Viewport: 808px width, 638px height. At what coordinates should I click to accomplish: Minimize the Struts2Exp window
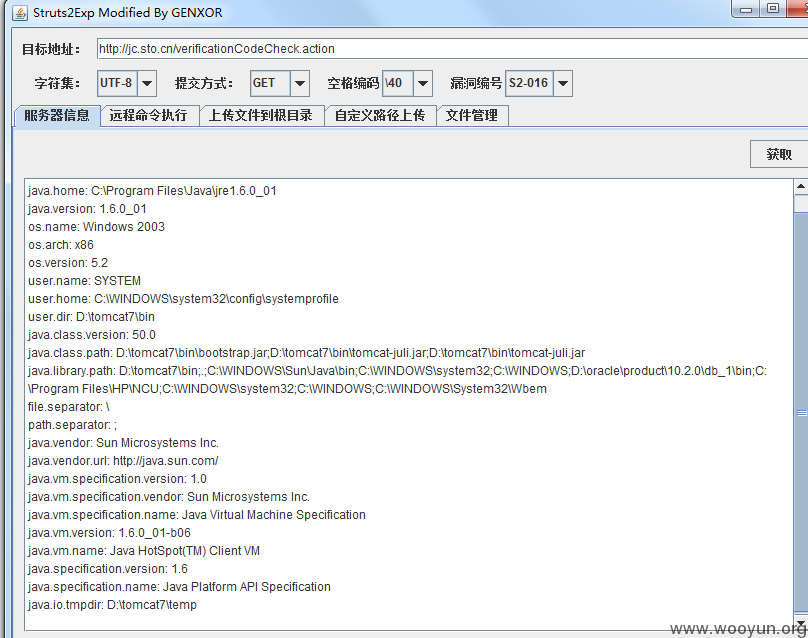point(745,9)
